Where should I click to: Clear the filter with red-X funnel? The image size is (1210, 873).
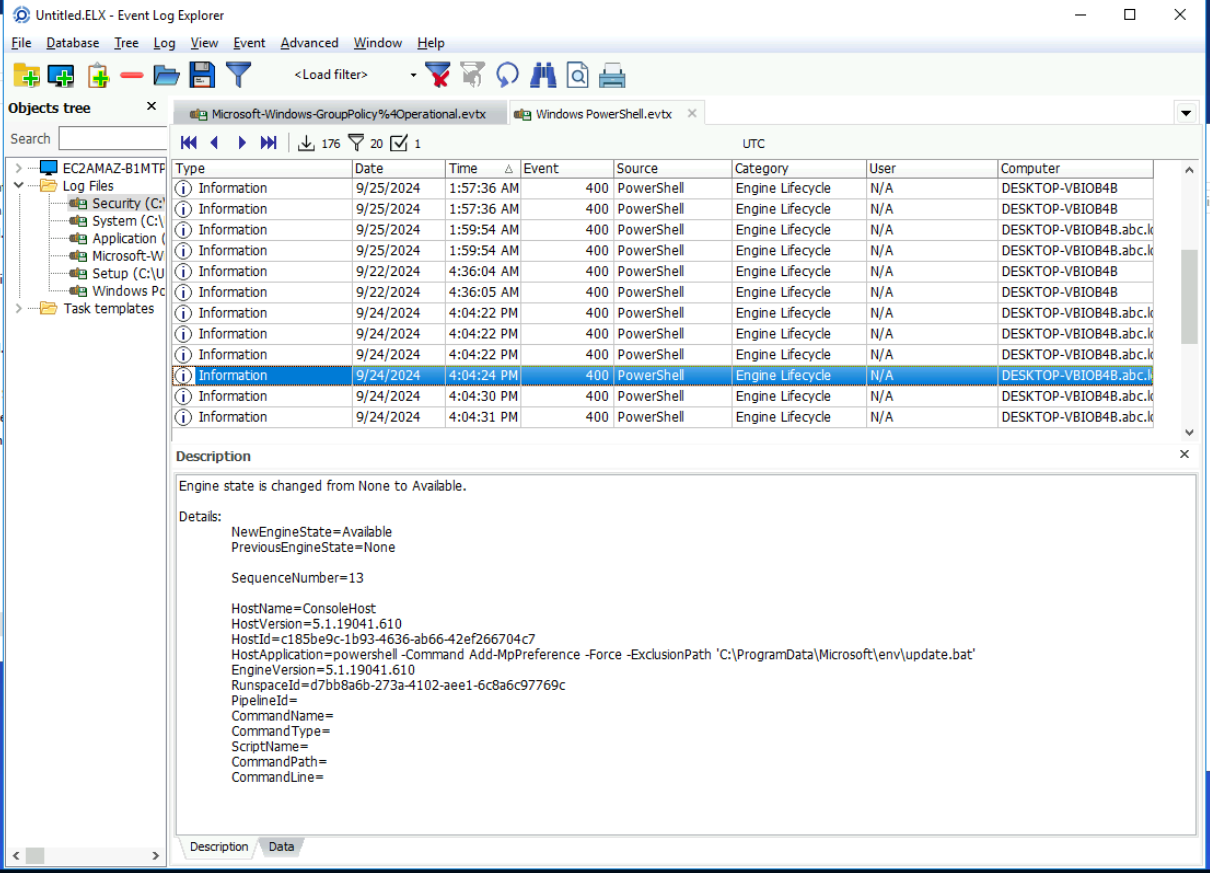pyautogui.click(x=438, y=75)
